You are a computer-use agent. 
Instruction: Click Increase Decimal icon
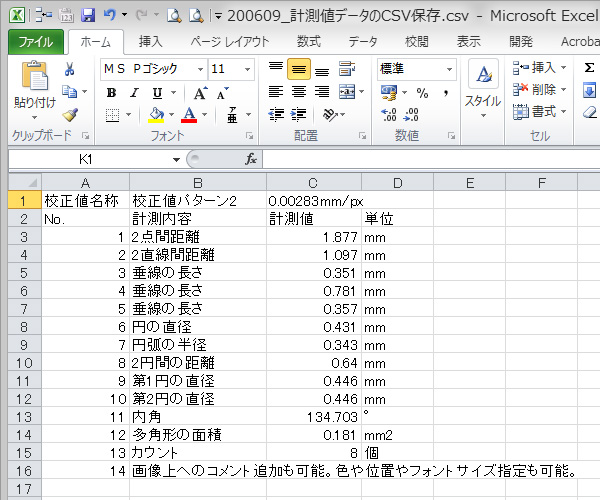point(389,114)
